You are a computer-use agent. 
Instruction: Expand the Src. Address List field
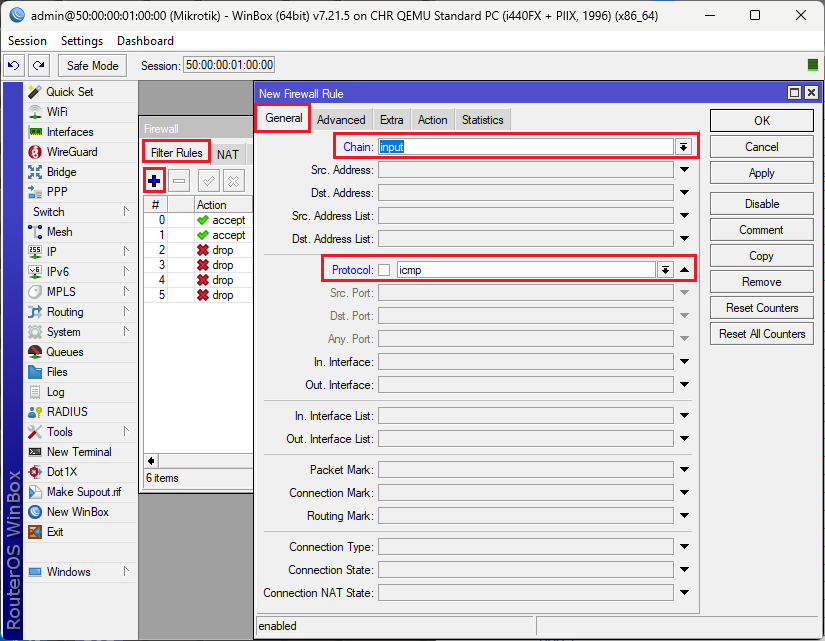684,215
